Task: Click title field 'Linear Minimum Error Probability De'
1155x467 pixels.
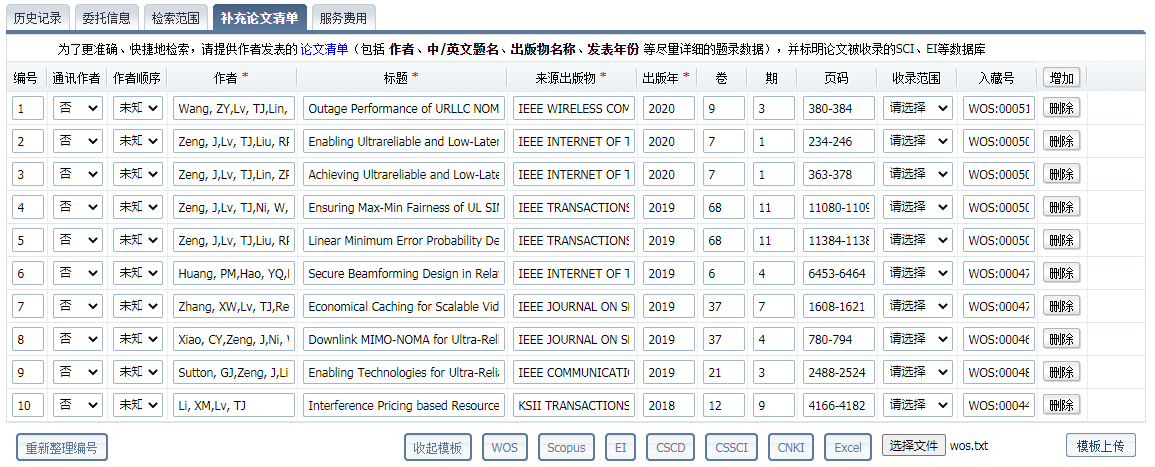Action: coord(404,240)
